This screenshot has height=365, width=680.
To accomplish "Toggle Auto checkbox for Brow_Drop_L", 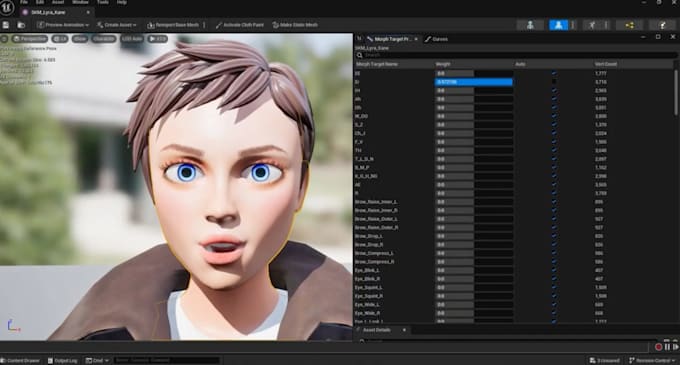I will click(x=554, y=236).
